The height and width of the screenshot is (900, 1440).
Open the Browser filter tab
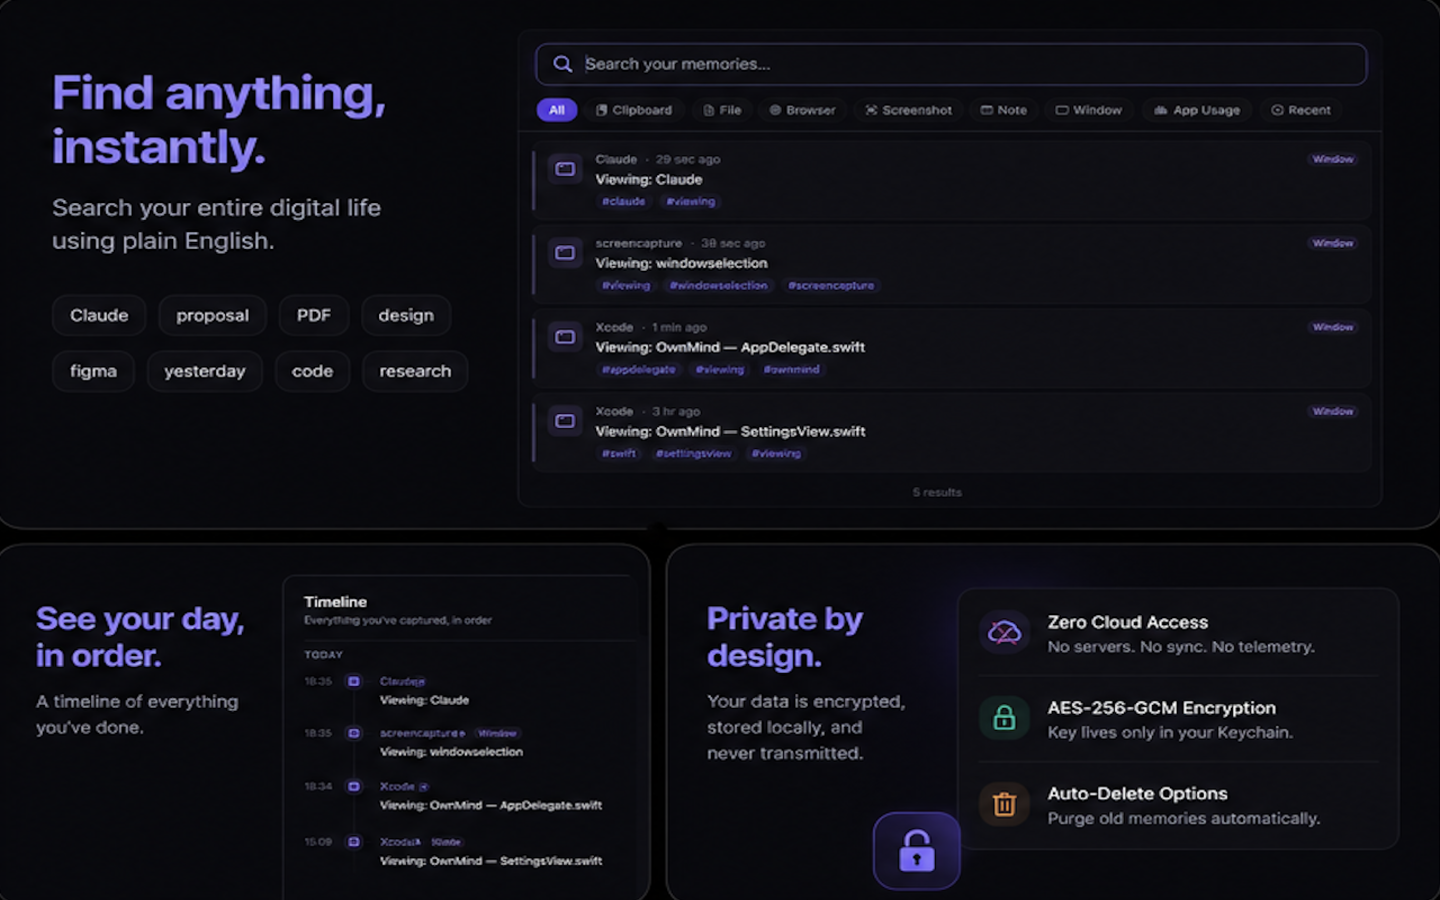pyautogui.click(x=802, y=110)
